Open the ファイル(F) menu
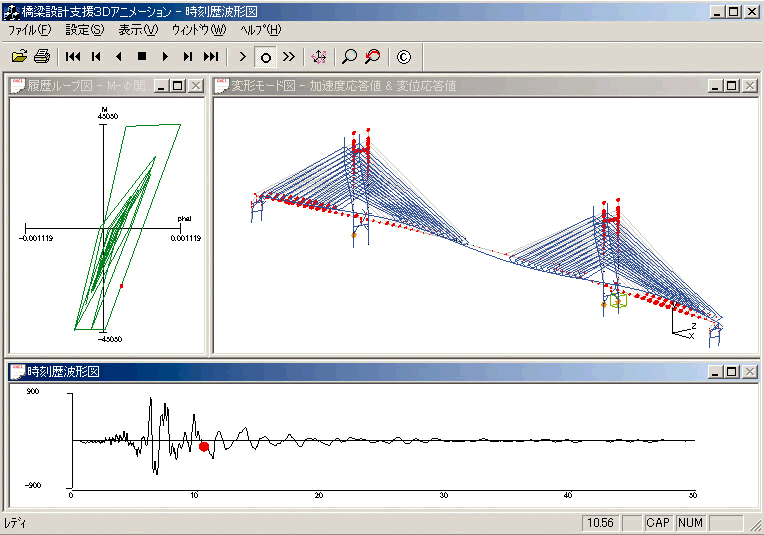 29,30
